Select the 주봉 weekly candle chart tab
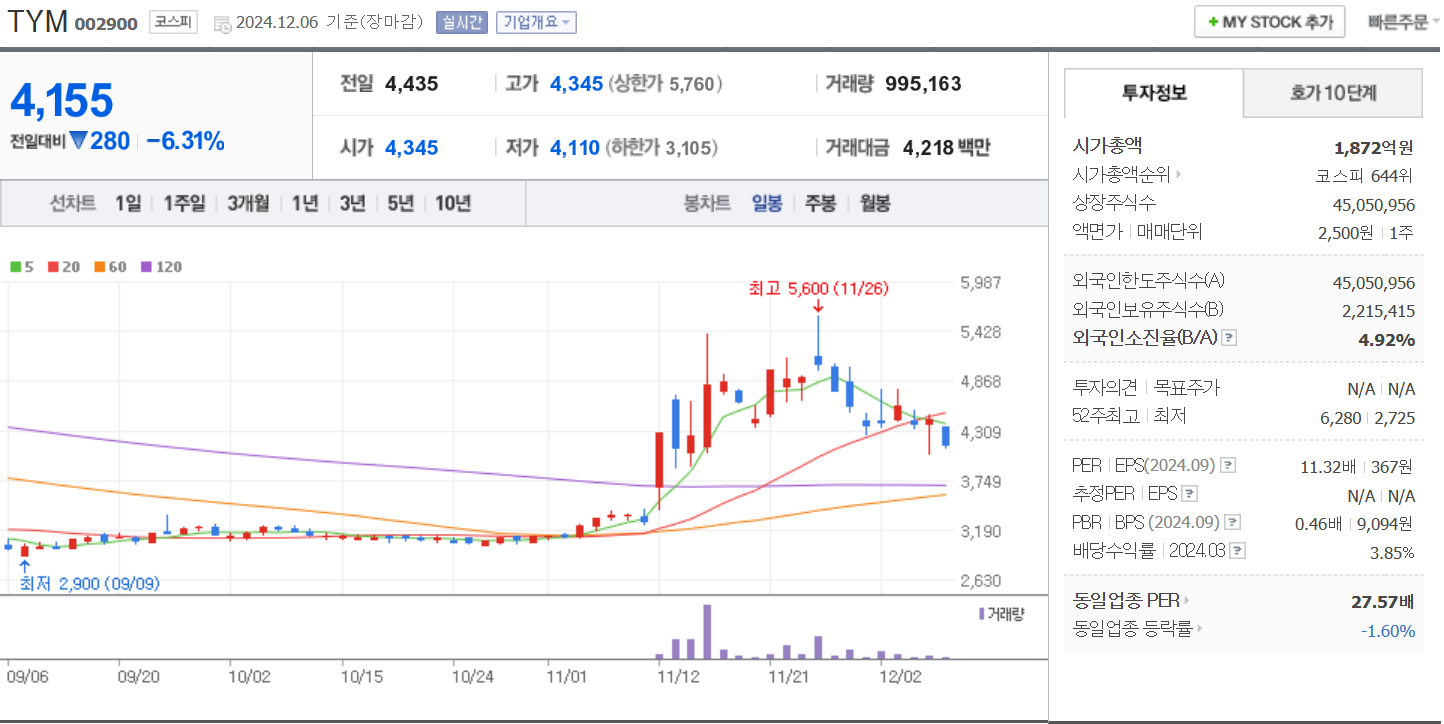This screenshot has width=1444, height=724. point(820,202)
